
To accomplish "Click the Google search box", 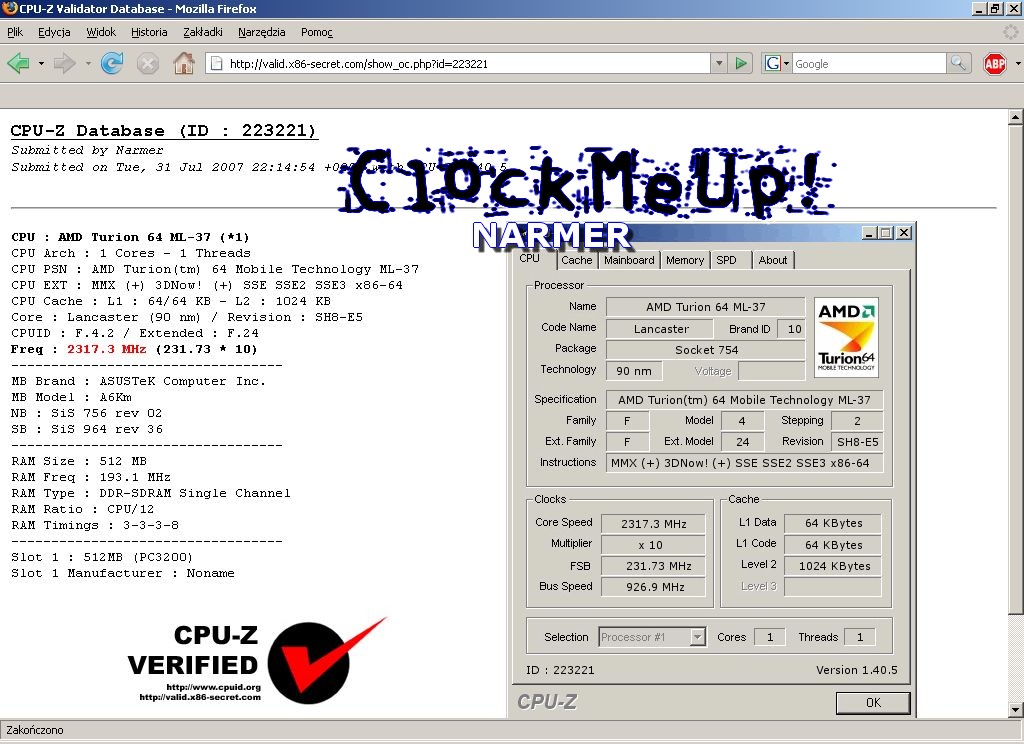I will pyautogui.click(x=869, y=63).
